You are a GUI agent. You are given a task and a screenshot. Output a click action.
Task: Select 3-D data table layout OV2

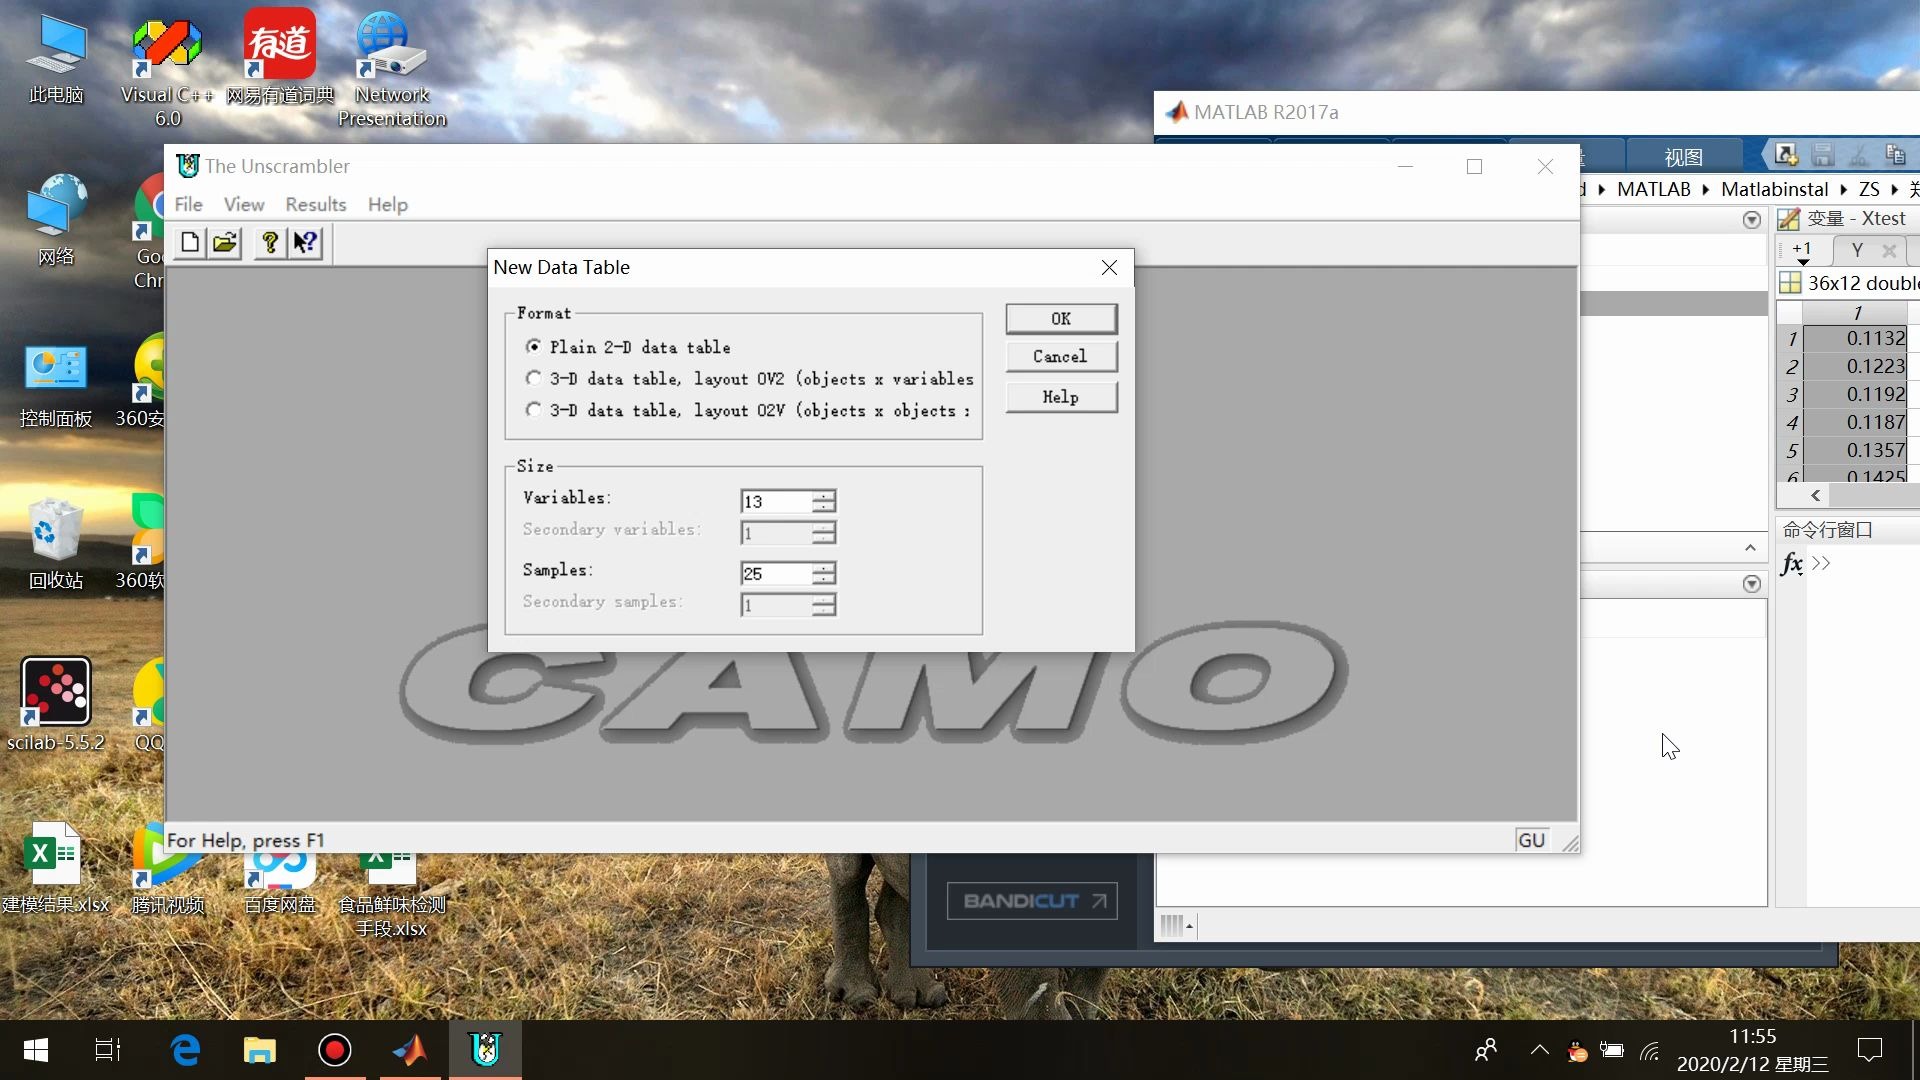pyautogui.click(x=534, y=378)
